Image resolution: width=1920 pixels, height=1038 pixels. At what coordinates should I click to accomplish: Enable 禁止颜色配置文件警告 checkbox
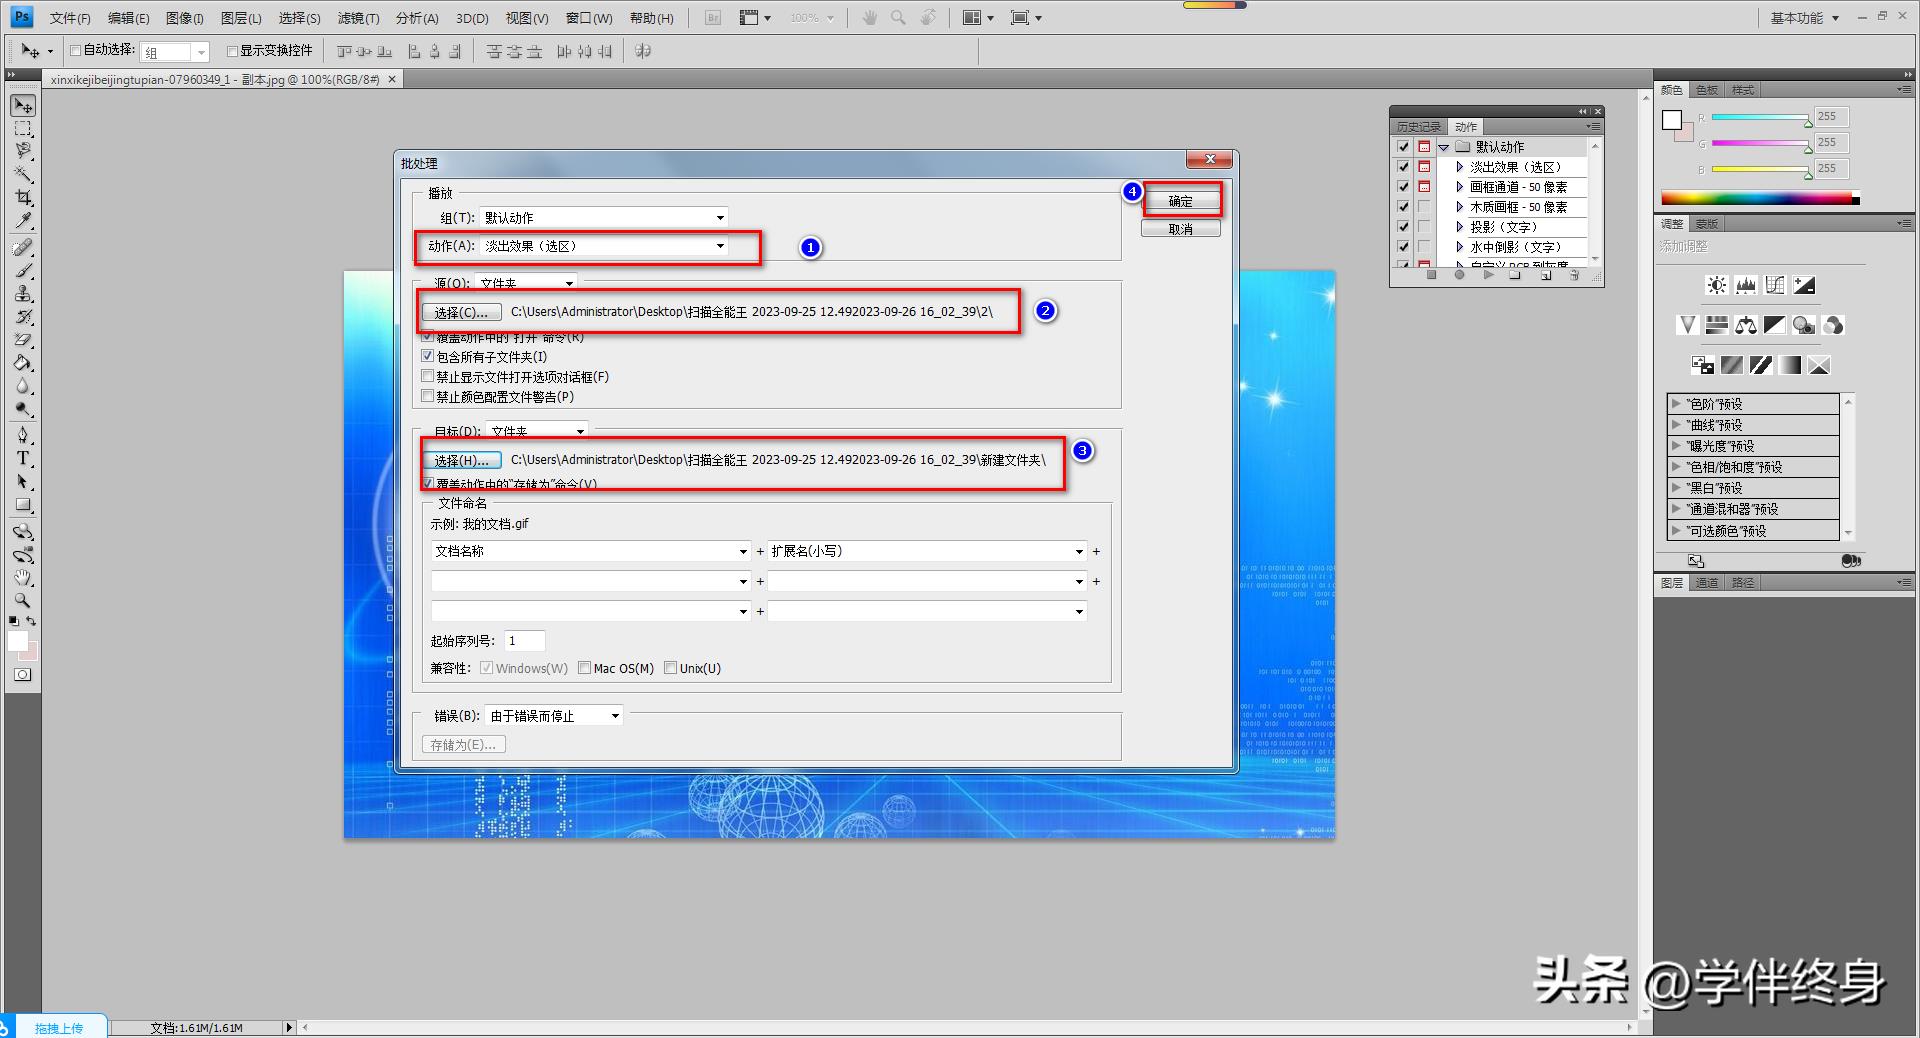(428, 396)
